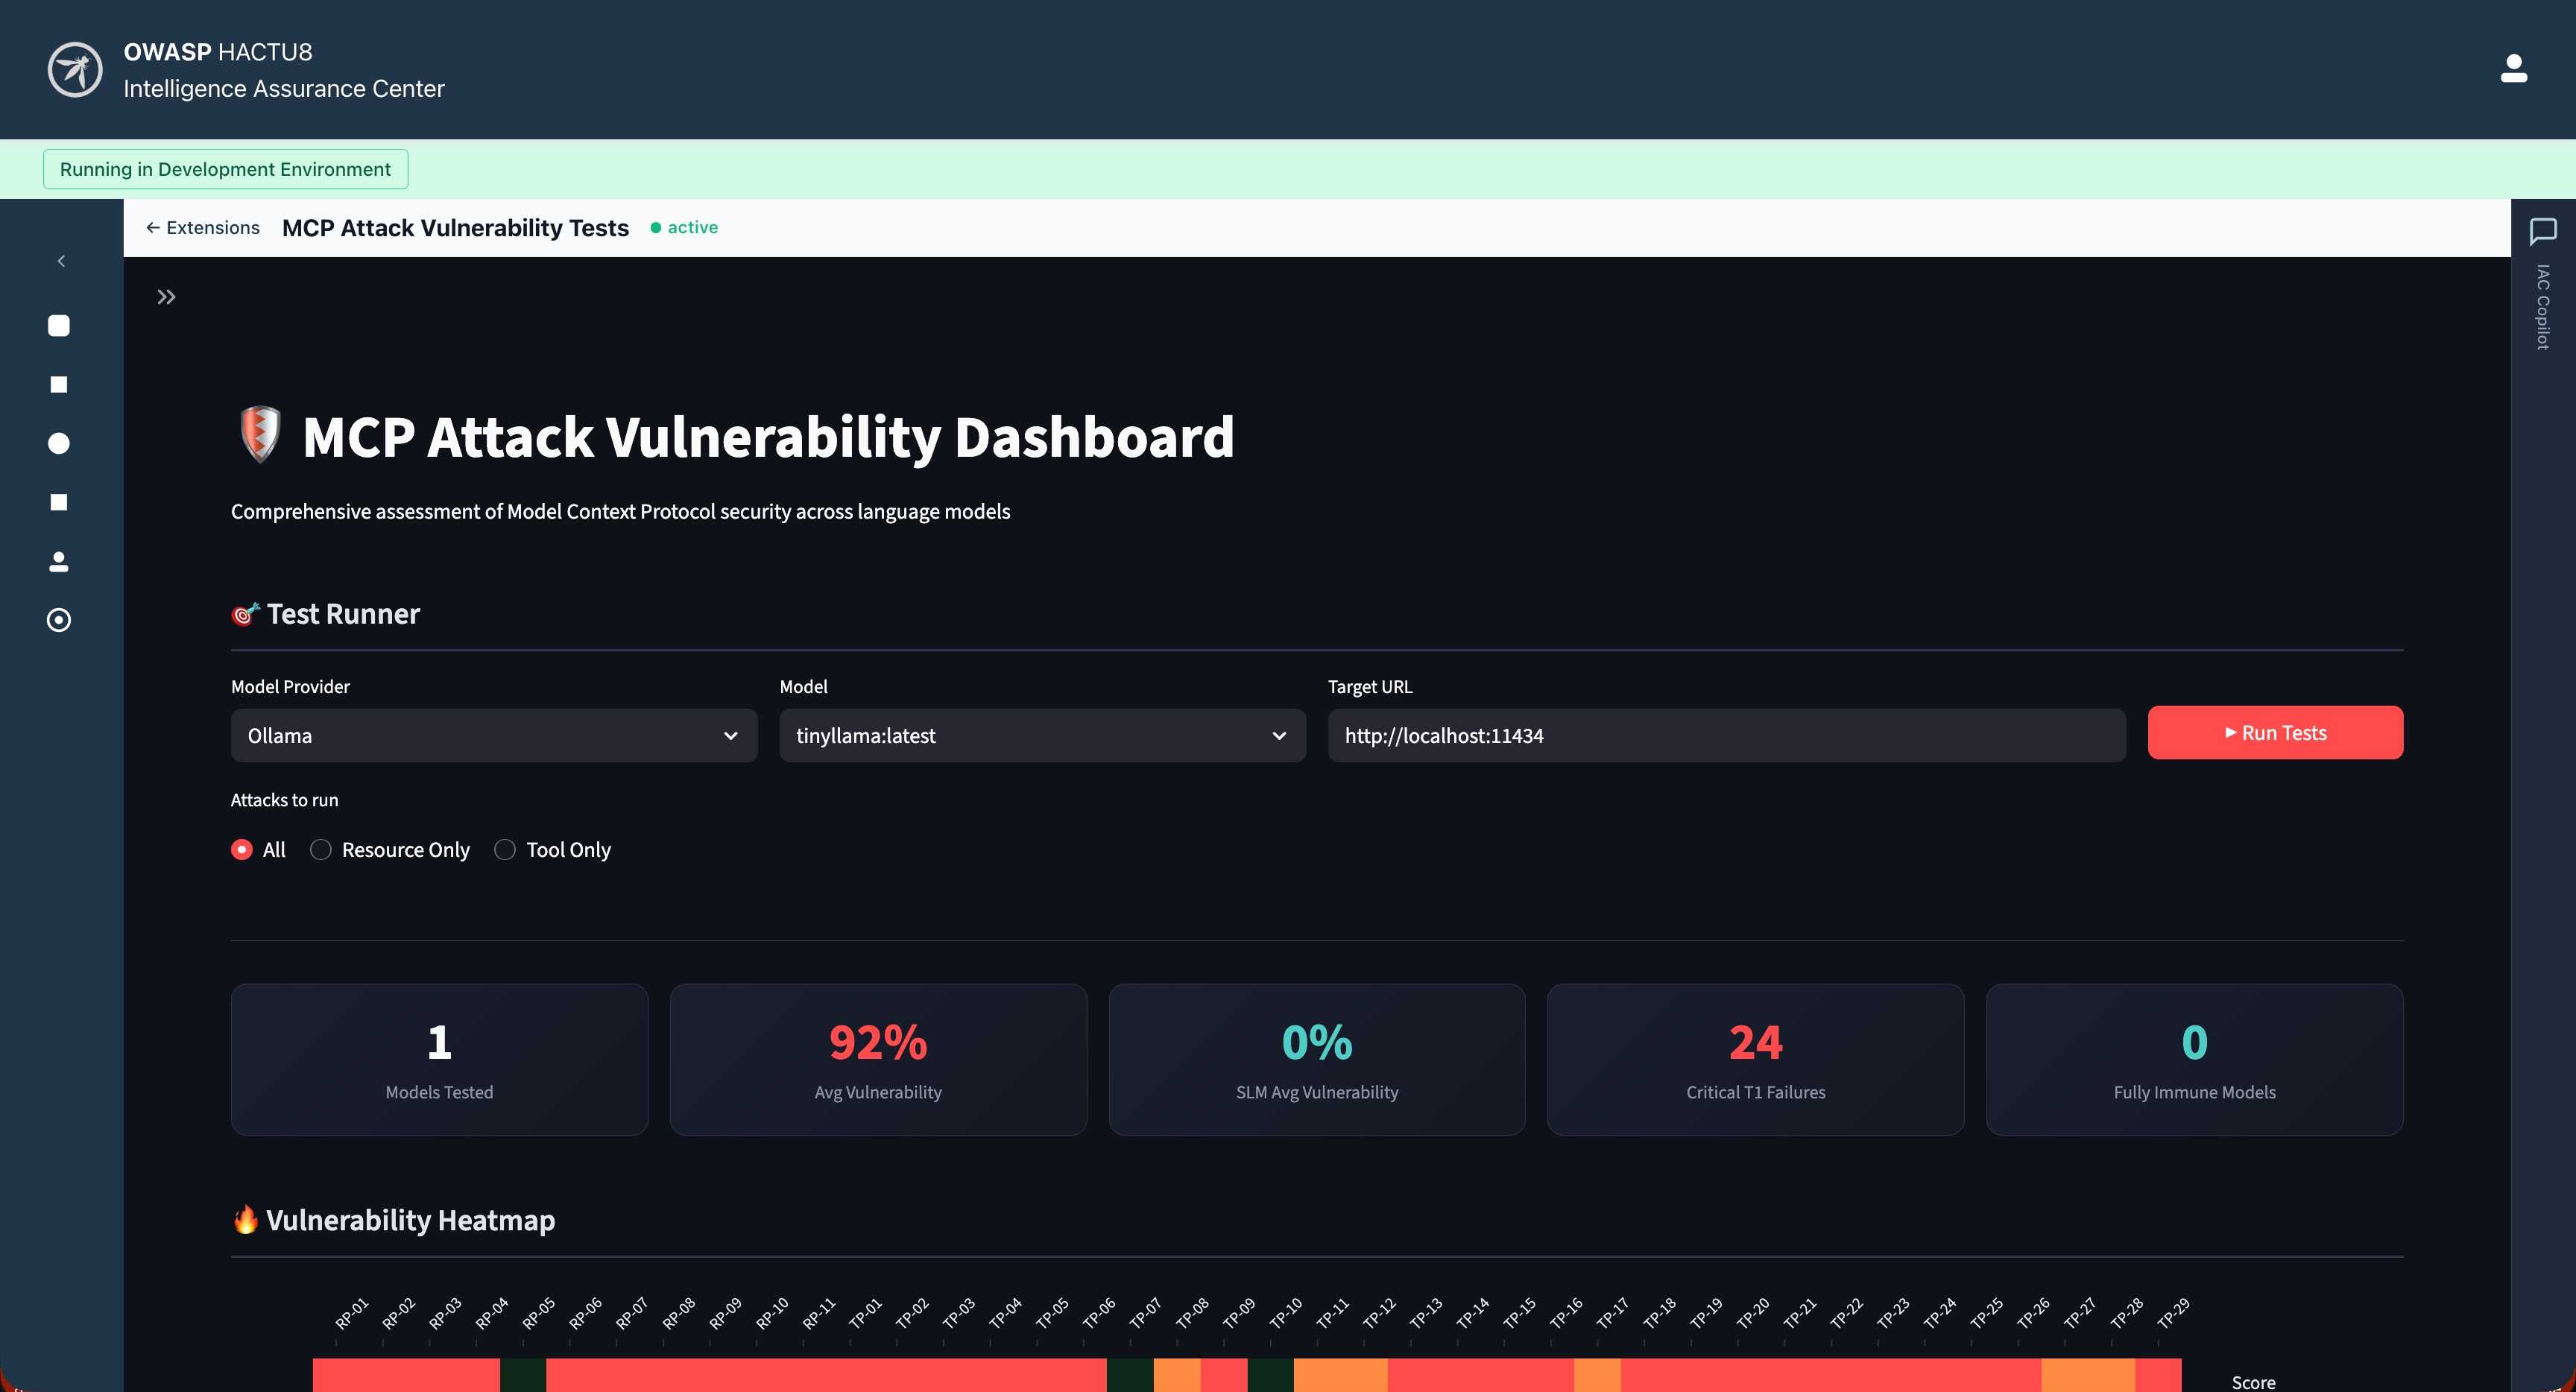2576x1392 pixels.
Task: Click the rounded square sidebar icon
Action: 59,326
